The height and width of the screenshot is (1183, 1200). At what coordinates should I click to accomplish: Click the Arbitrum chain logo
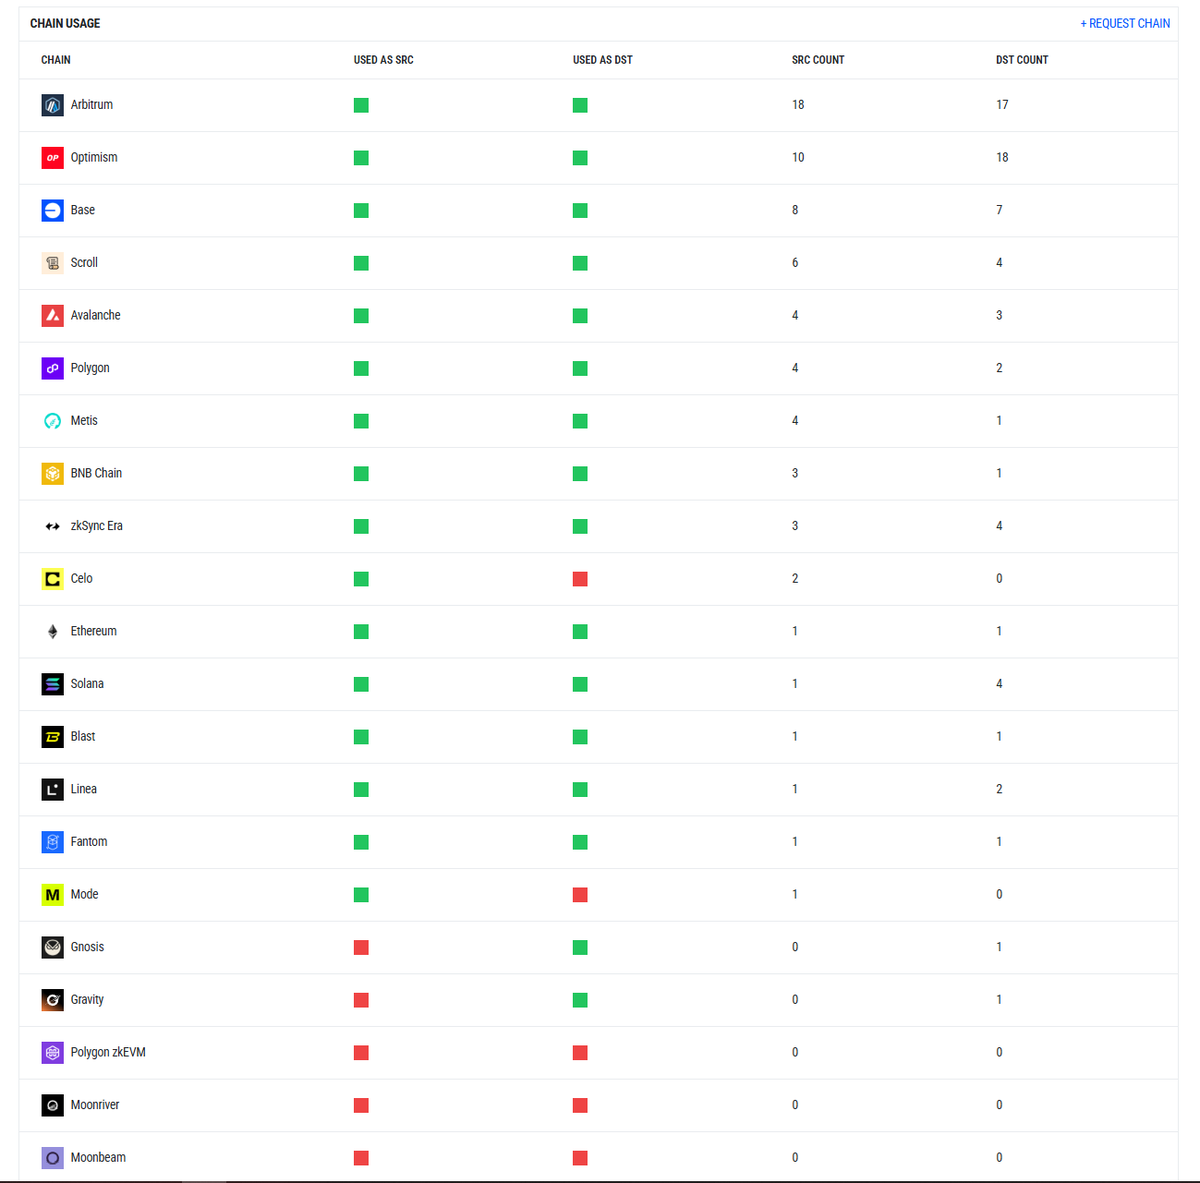point(52,105)
